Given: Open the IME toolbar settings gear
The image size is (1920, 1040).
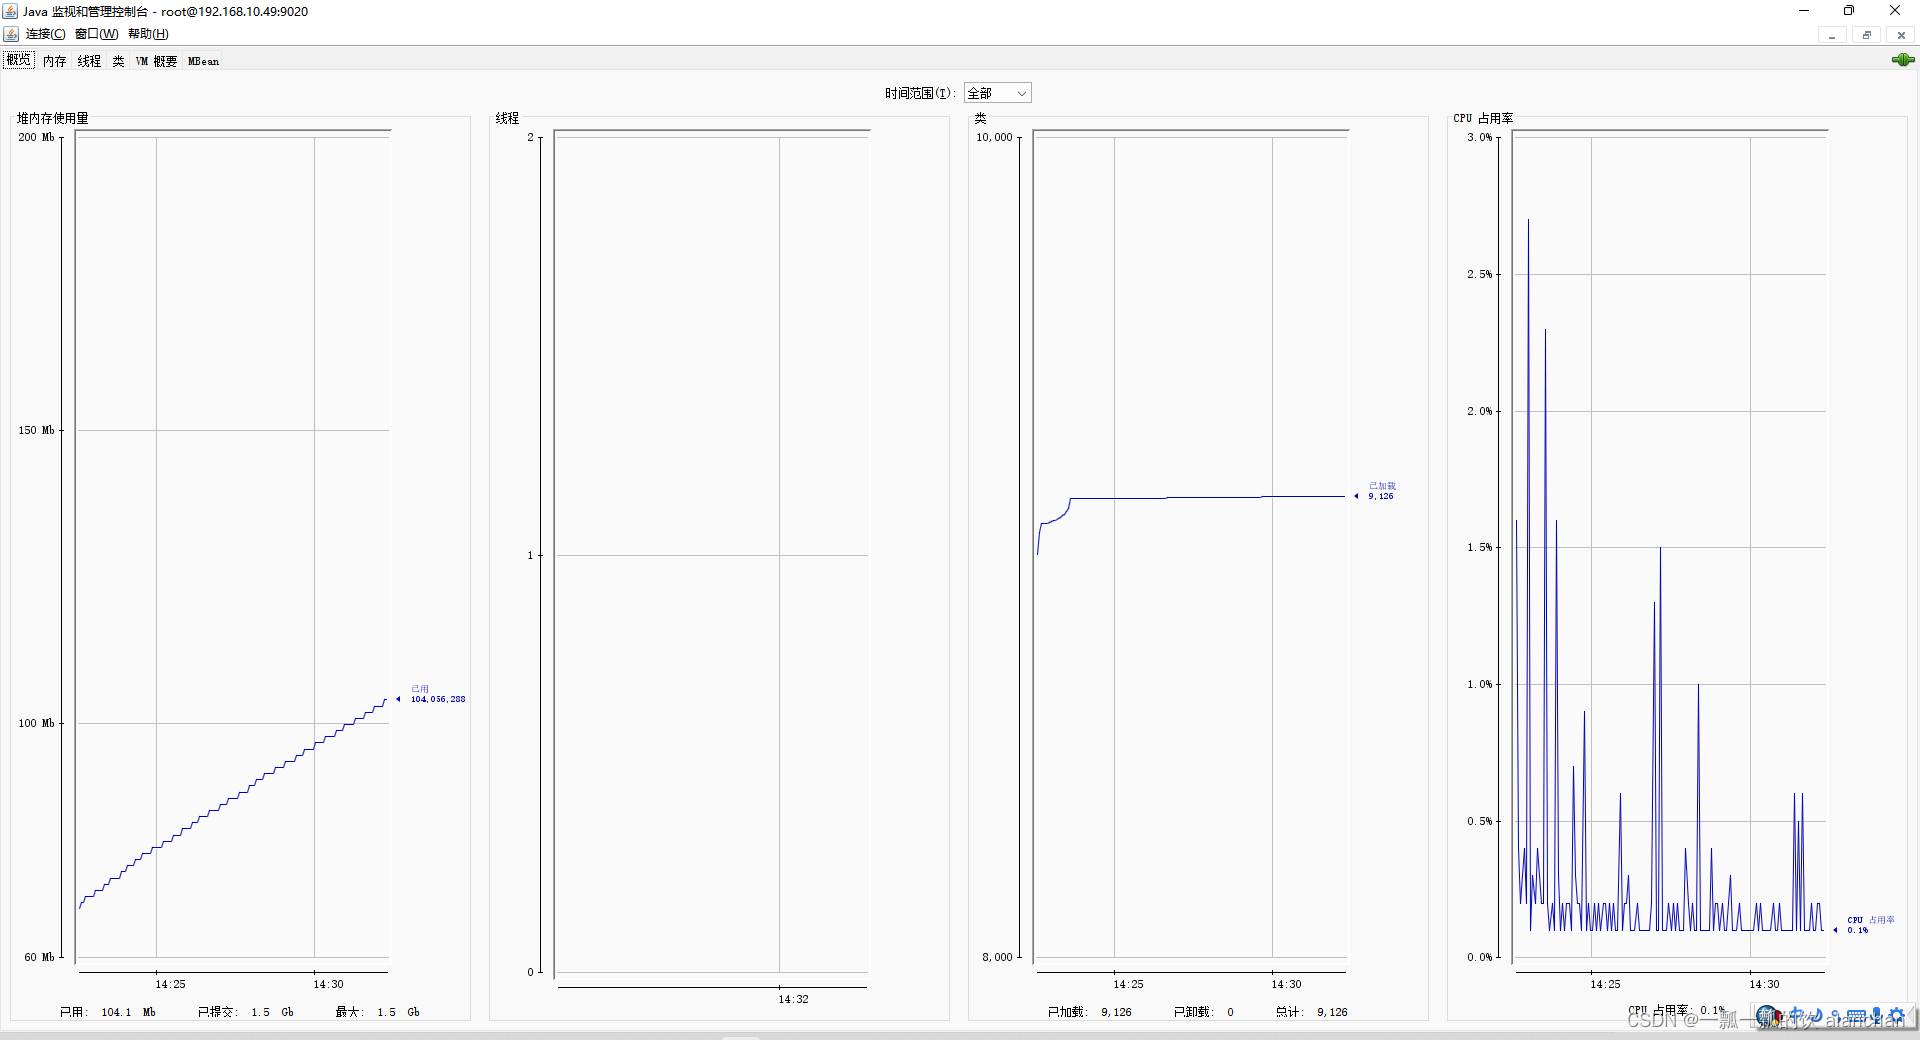Looking at the screenshot, I should [1896, 1016].
